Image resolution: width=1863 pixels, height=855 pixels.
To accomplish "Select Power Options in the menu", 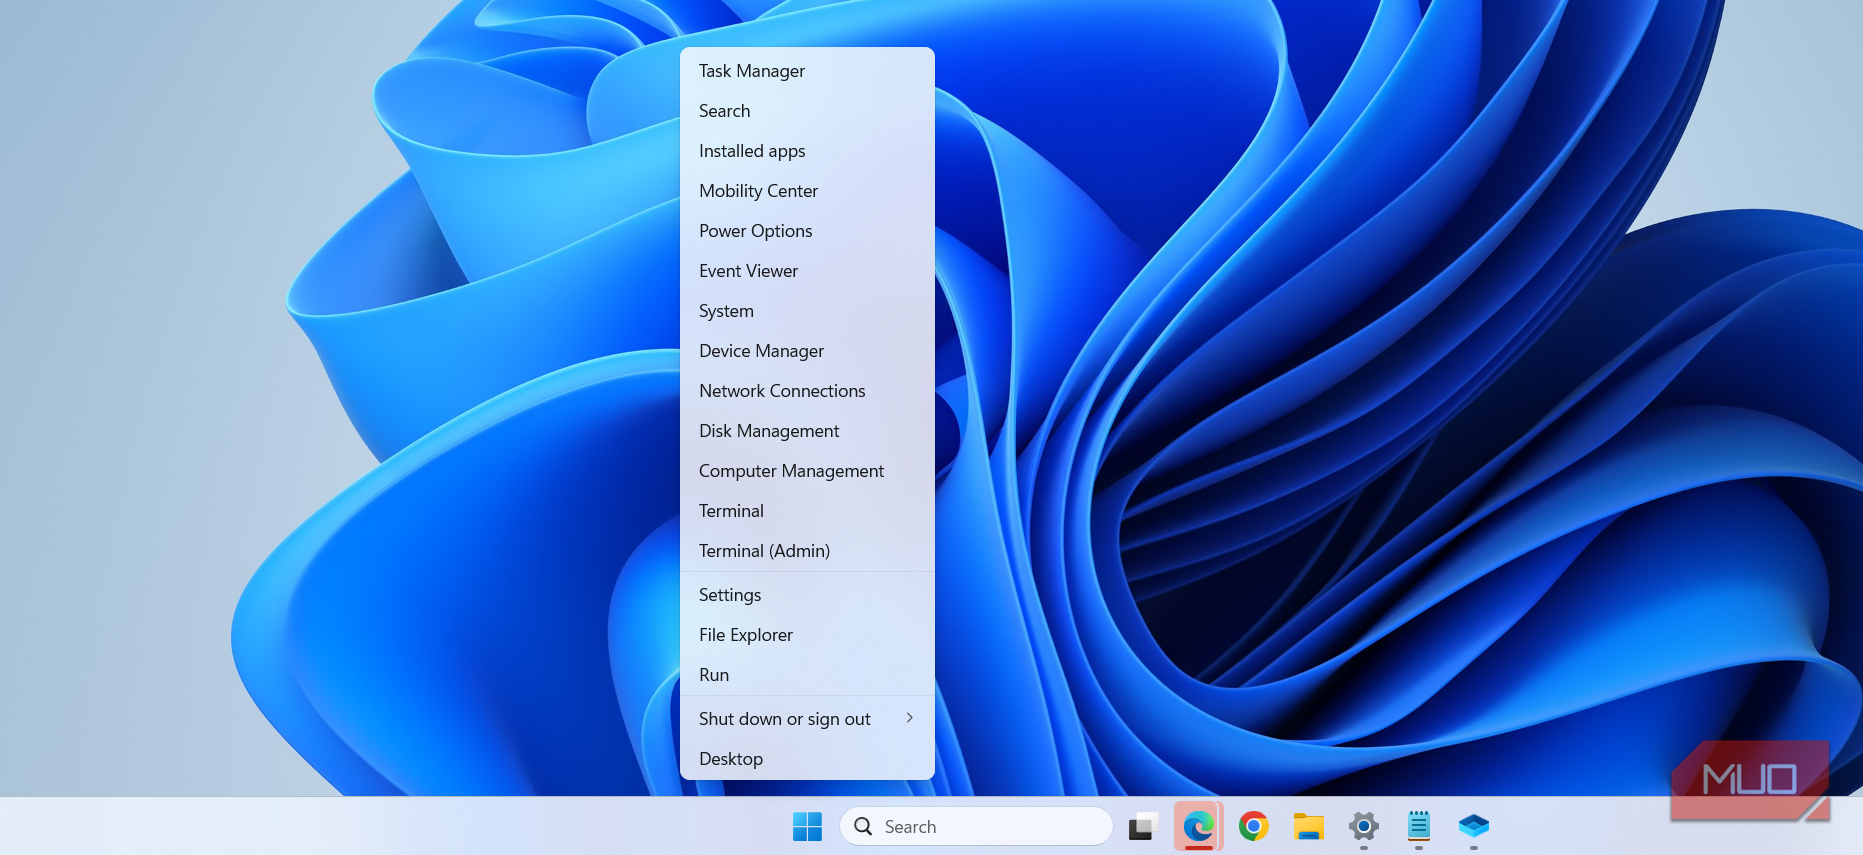I will pos(807,231).
